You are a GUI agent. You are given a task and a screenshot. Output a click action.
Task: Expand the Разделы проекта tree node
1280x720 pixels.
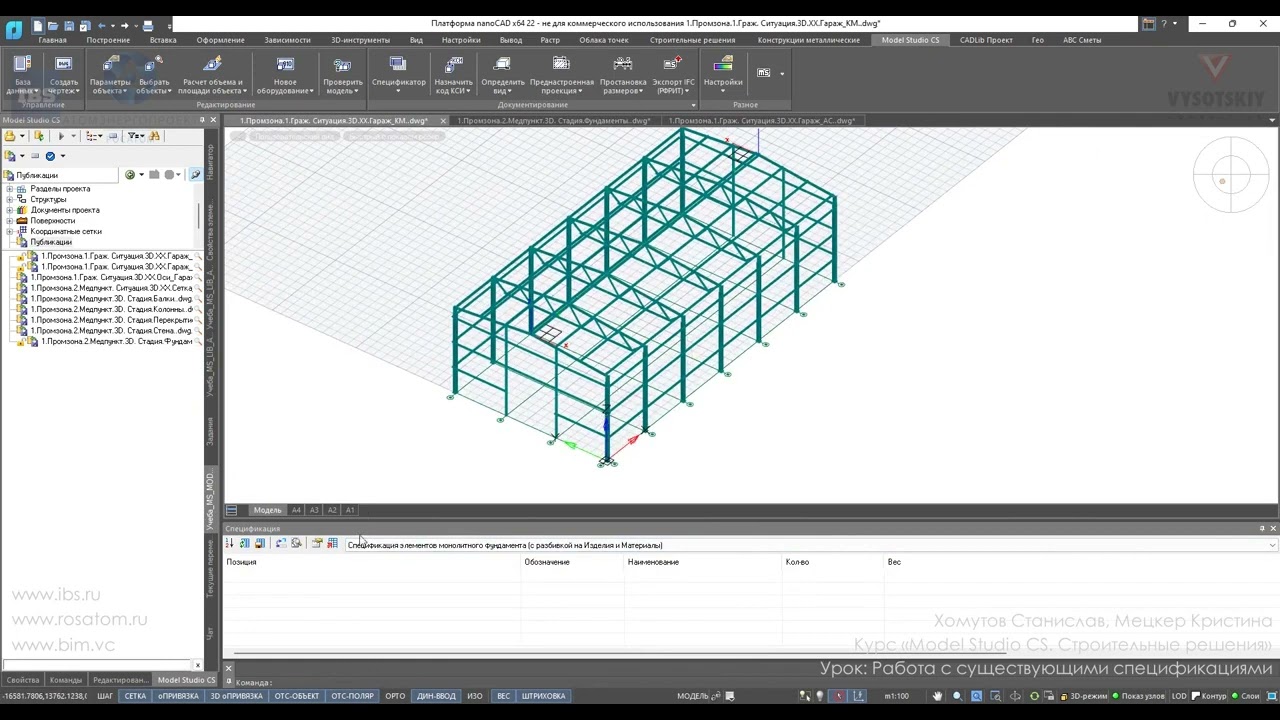point(10,189)
